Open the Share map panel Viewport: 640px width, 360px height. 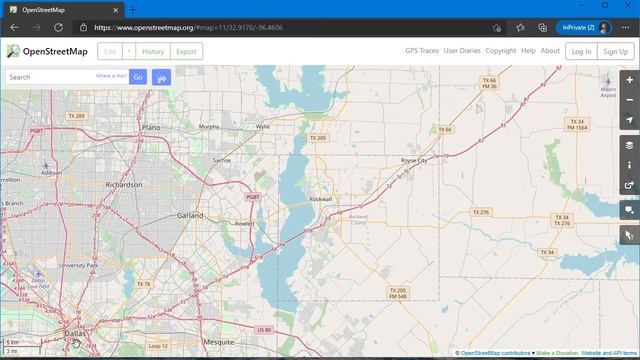[x=629, y=185]
